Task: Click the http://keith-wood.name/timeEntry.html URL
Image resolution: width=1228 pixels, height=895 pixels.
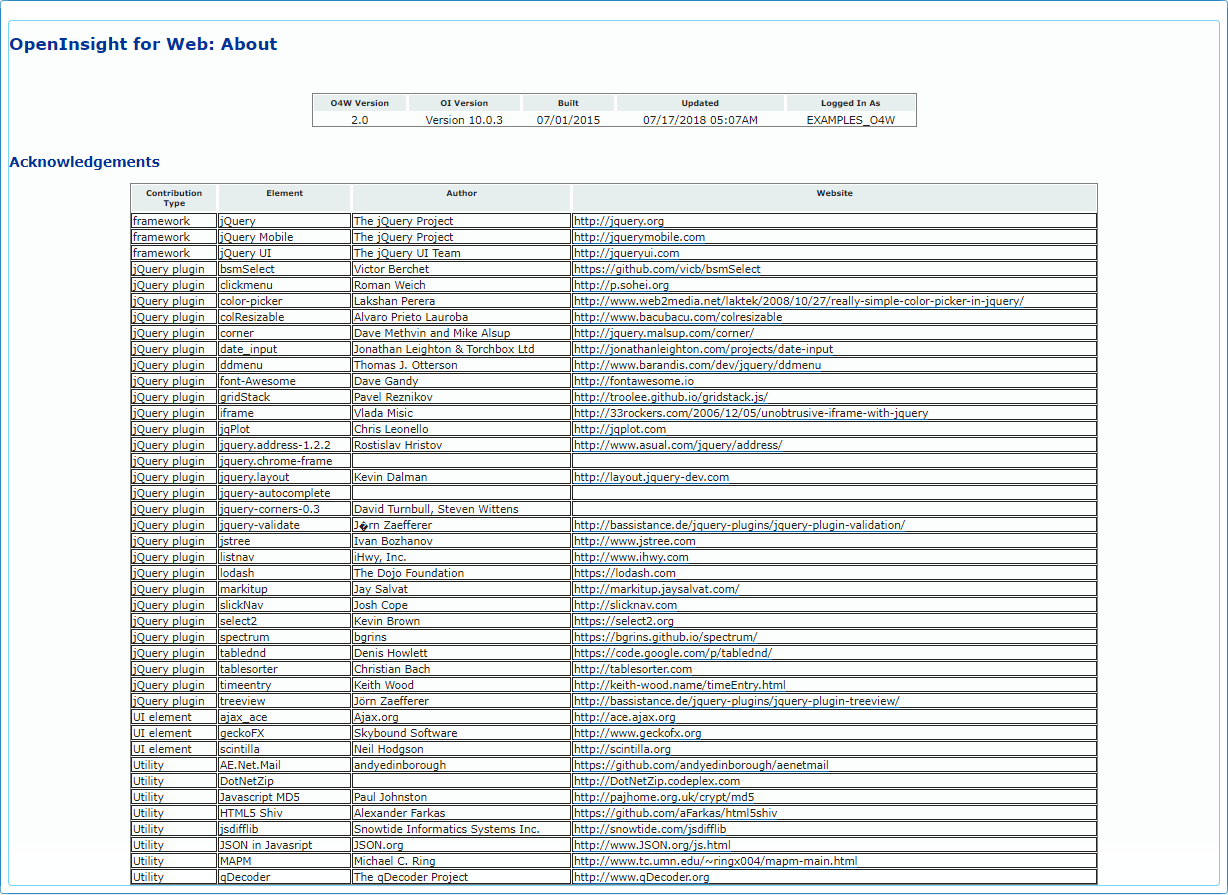Action: coord(679,685)
